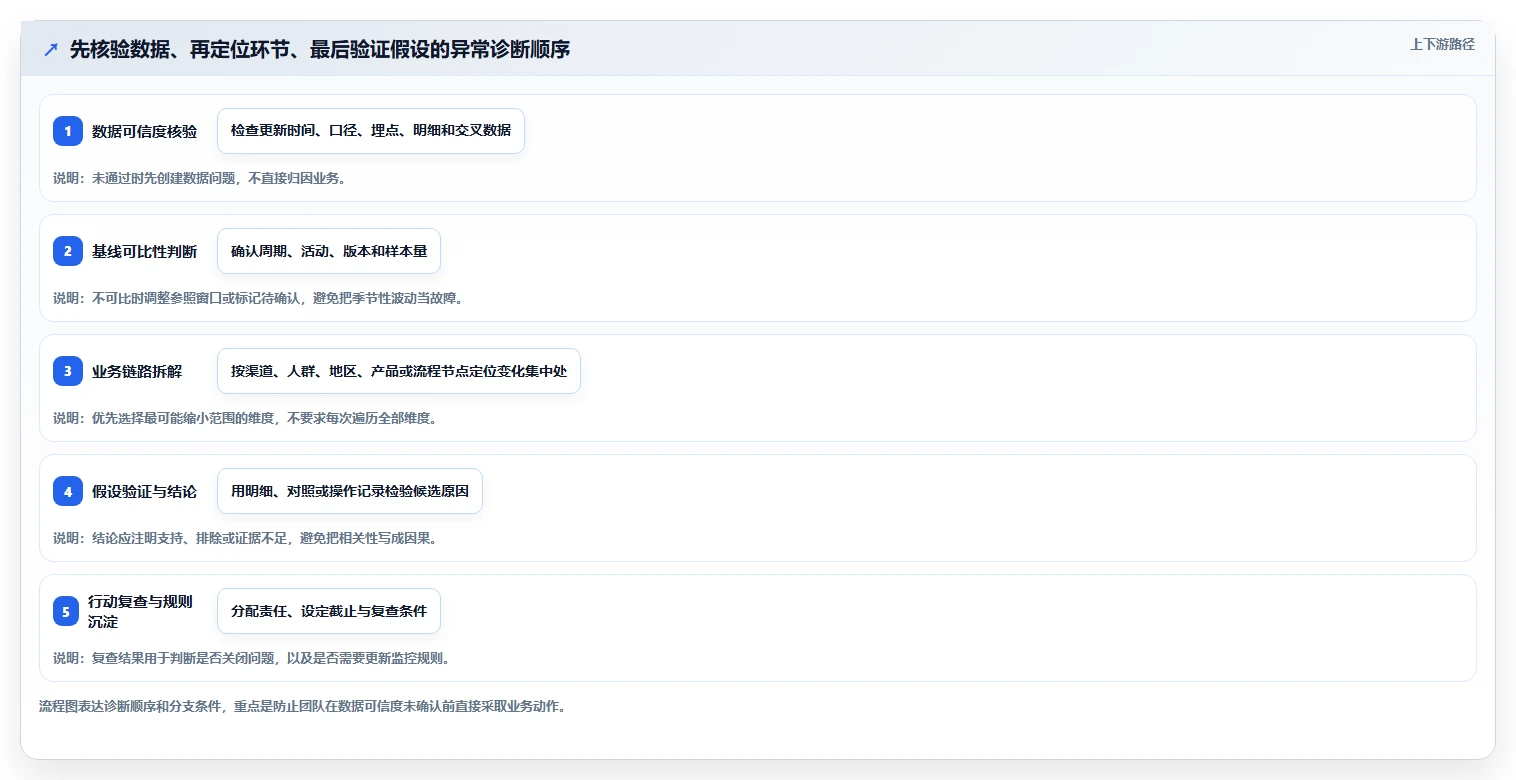
Task: Click the 行动复查与规则沉淀 step title
Action: (140, 611)
